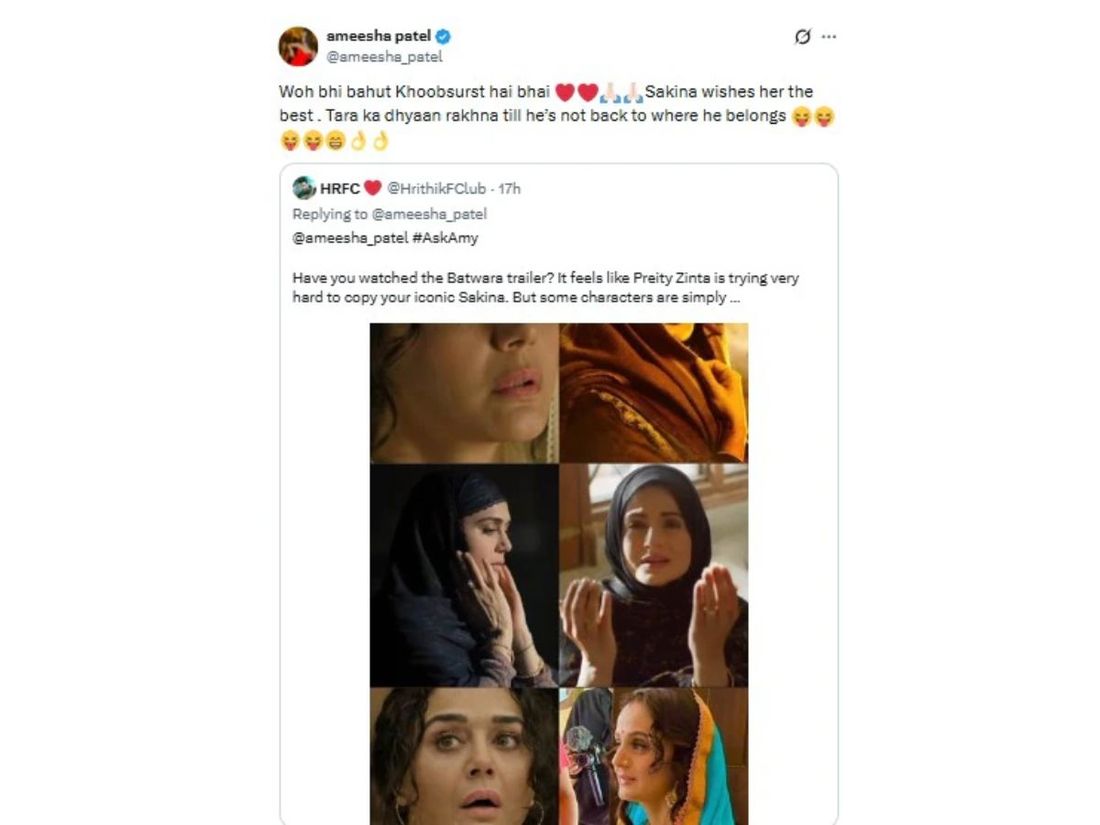Screen dimensions: 1100x825
Task: Click the HRFC profile avatar
Action: click(x=304, y=188)
